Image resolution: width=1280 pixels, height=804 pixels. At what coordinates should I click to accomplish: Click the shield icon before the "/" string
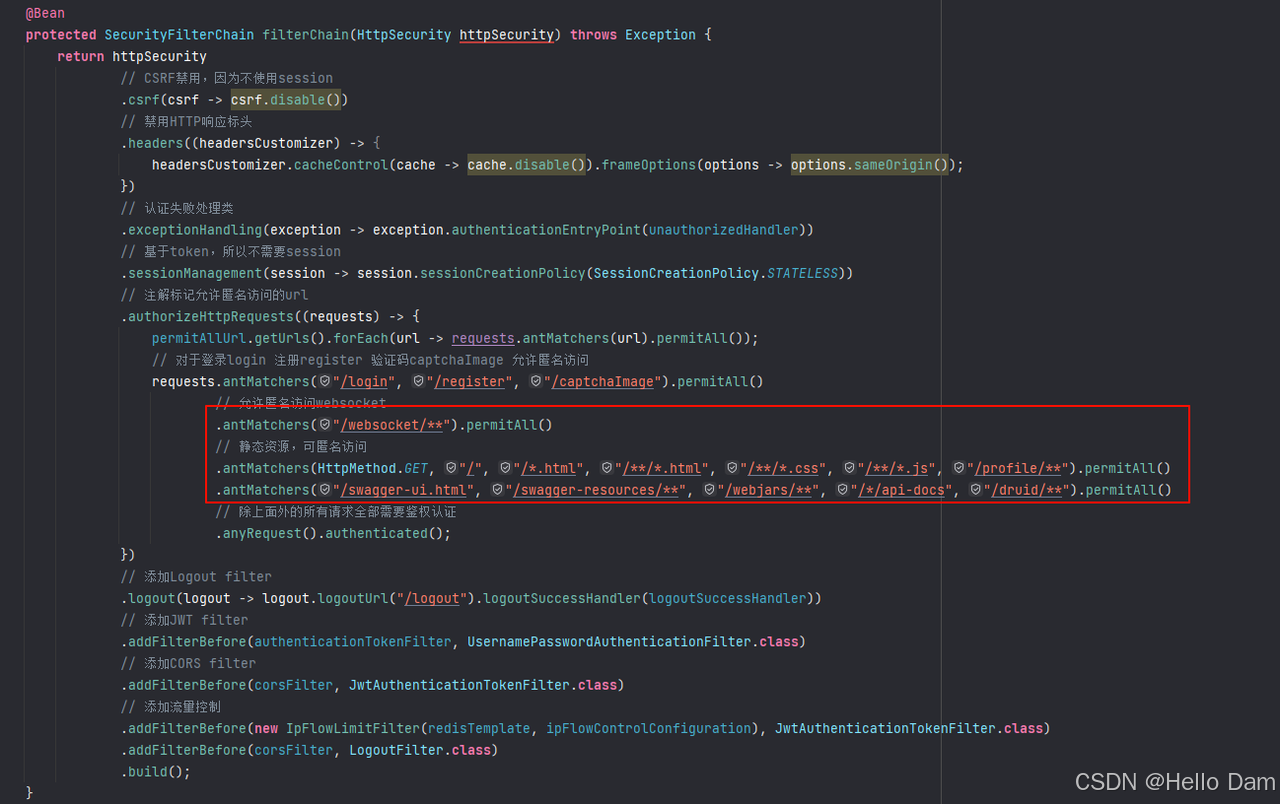tap(451, 468)
